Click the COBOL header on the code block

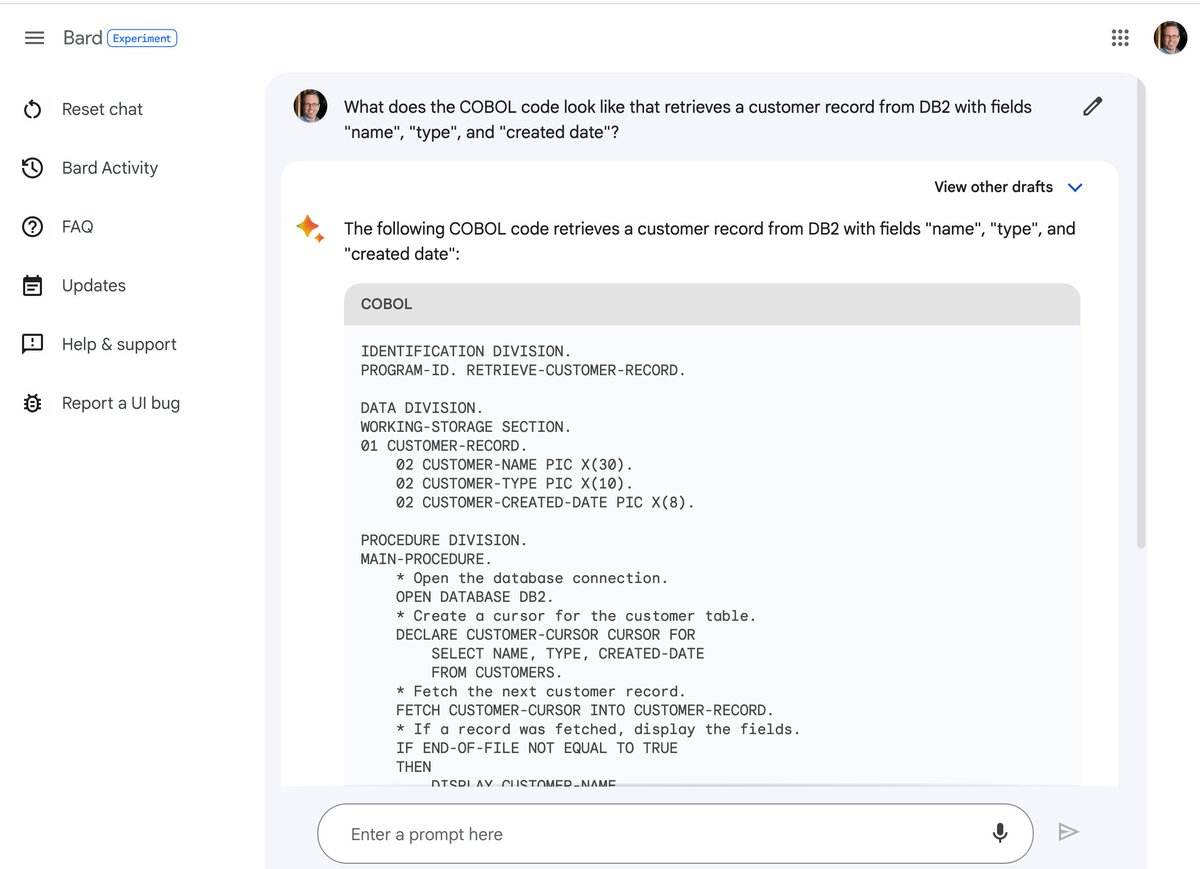coord(386,304)
